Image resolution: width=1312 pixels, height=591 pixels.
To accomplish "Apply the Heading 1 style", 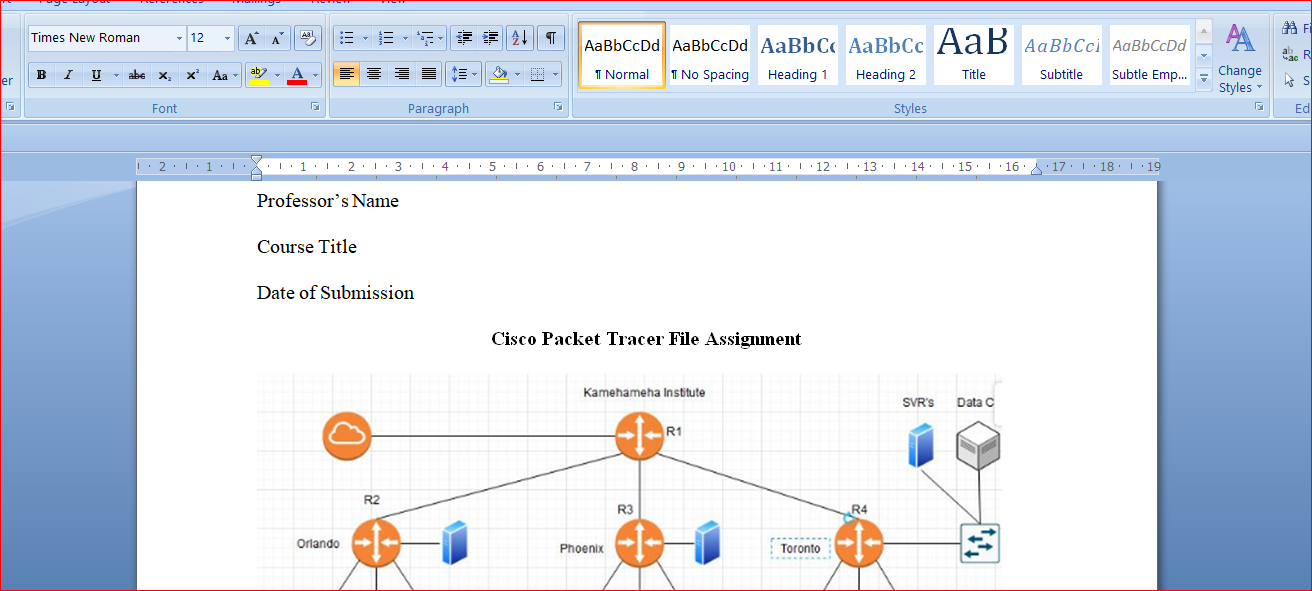I will pyautogui.click(x=798, y=55).
